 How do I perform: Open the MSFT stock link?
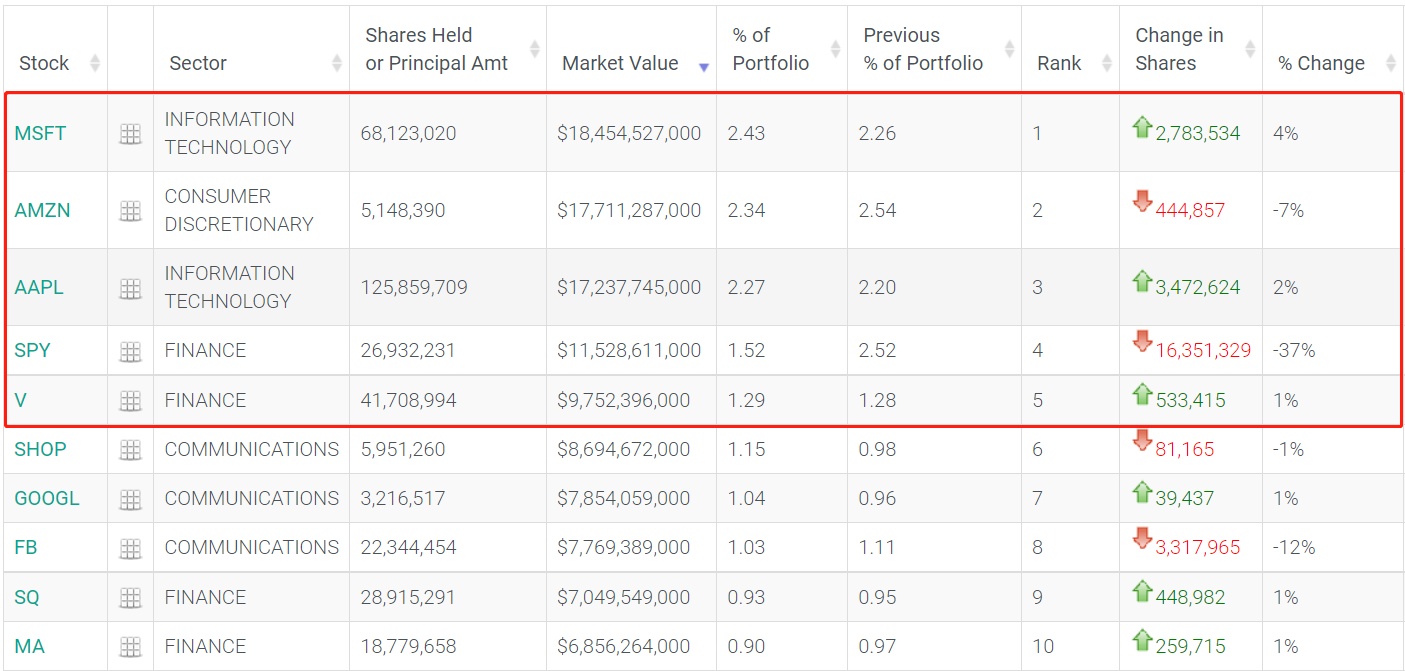40,134
